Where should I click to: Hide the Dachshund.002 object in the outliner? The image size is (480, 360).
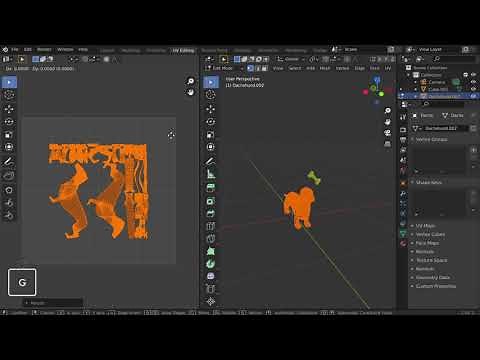pos(473,96)
